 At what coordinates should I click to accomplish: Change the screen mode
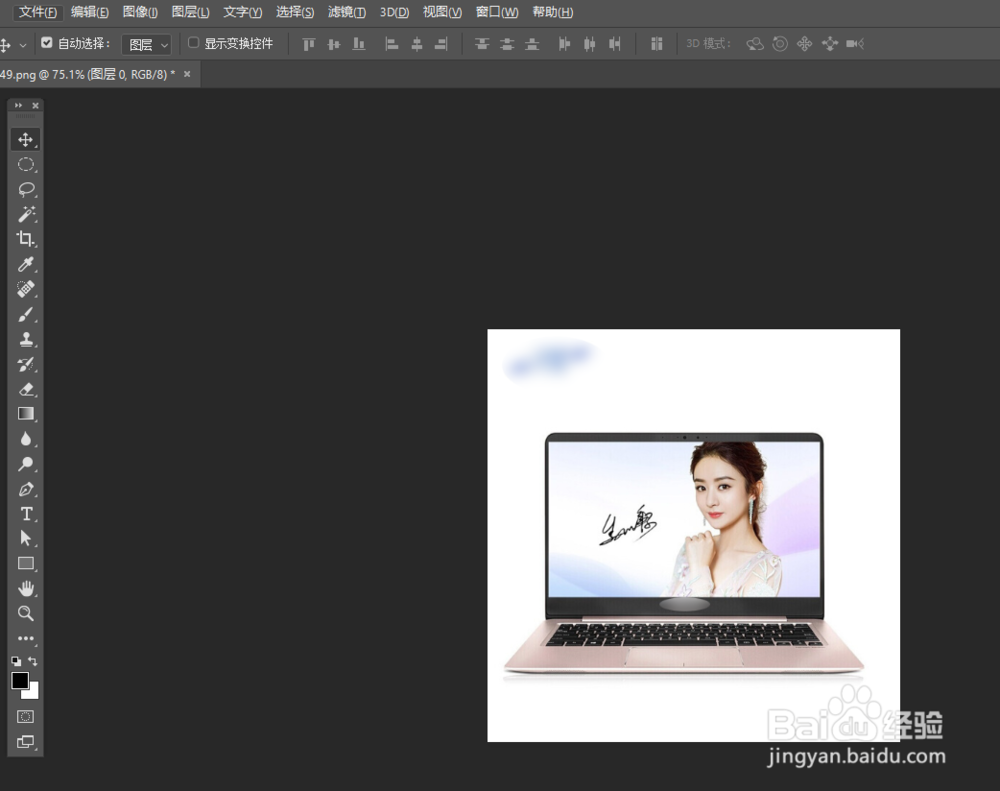point(26,742)
